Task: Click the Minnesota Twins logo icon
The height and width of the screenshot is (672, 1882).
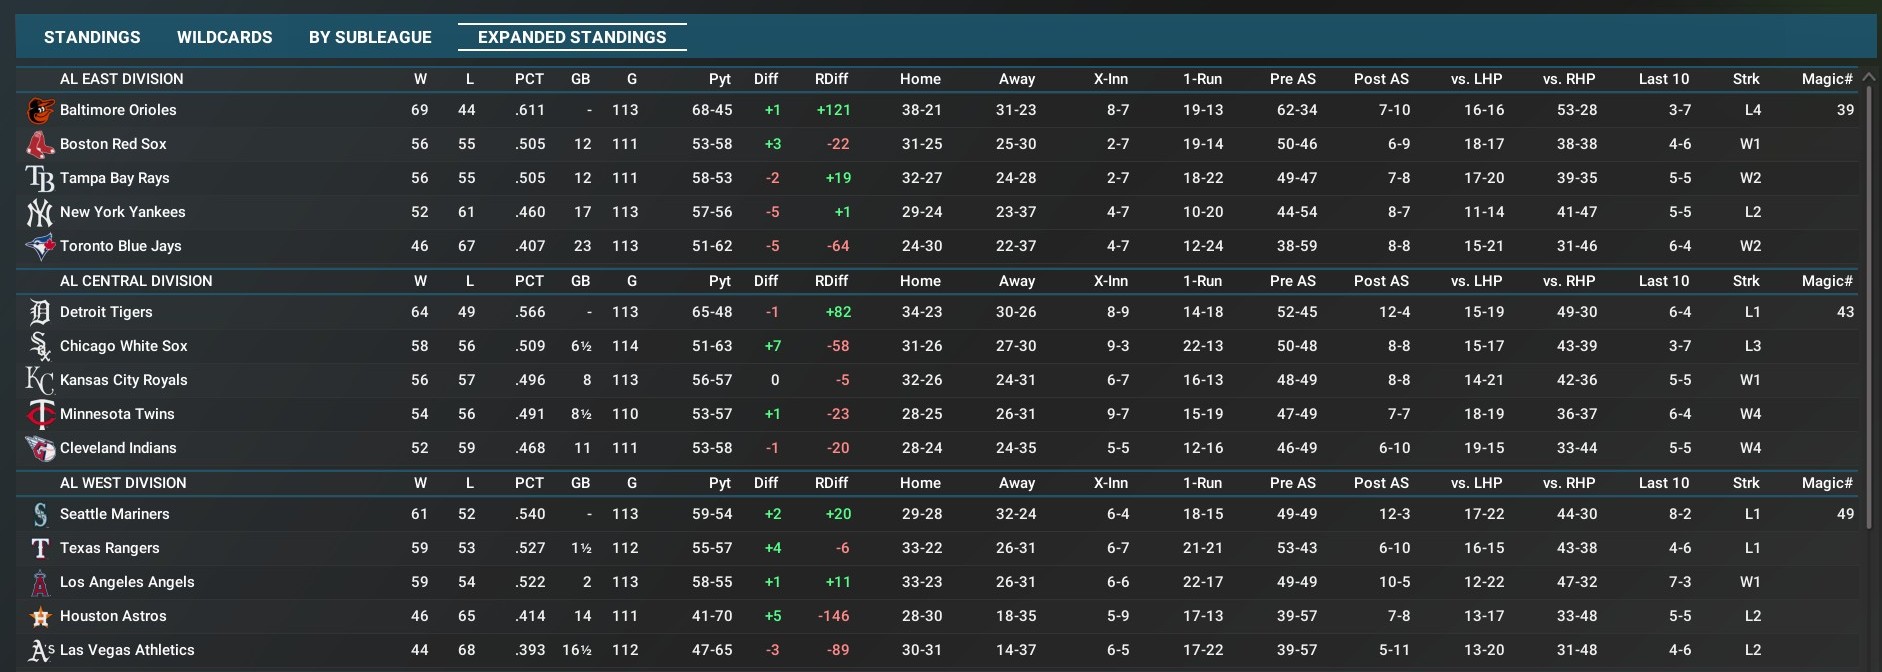Action: coord(40,415)
